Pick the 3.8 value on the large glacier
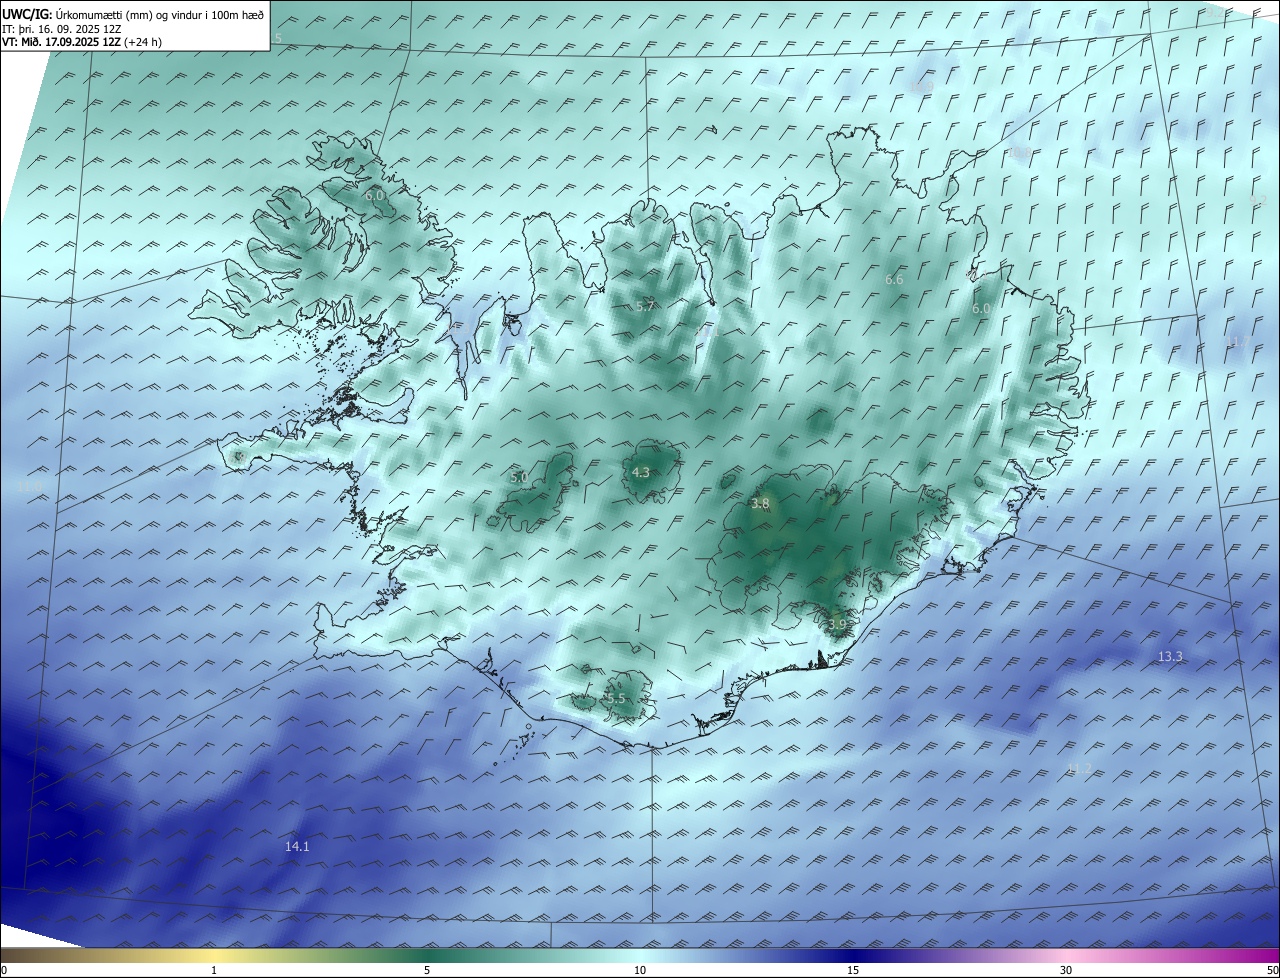 tap(760, 504)
